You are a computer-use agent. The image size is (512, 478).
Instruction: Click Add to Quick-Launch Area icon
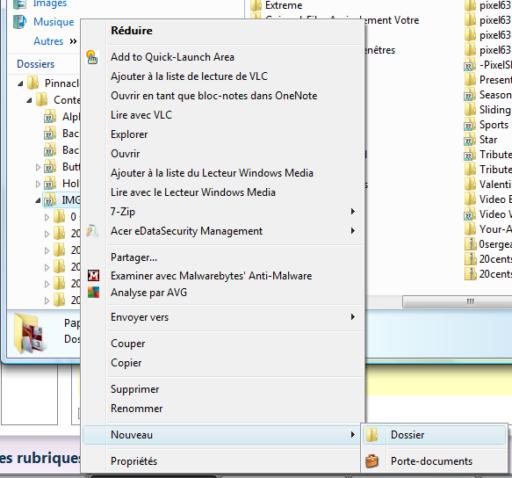tap(92, 57)
